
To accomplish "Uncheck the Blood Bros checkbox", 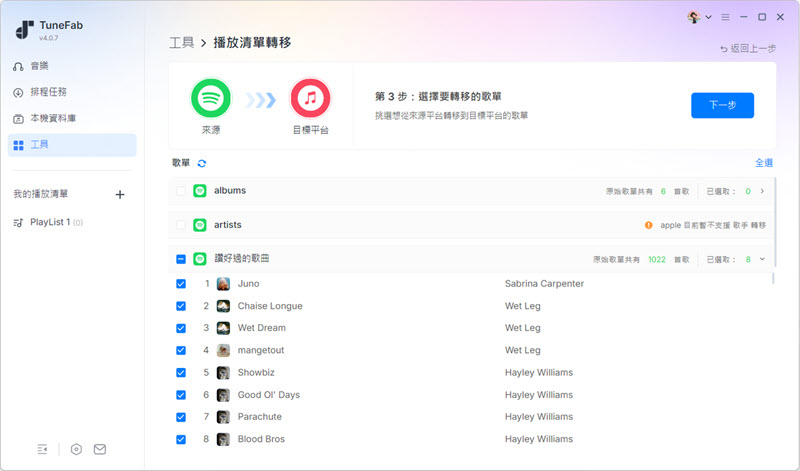I will coord(181,439).
